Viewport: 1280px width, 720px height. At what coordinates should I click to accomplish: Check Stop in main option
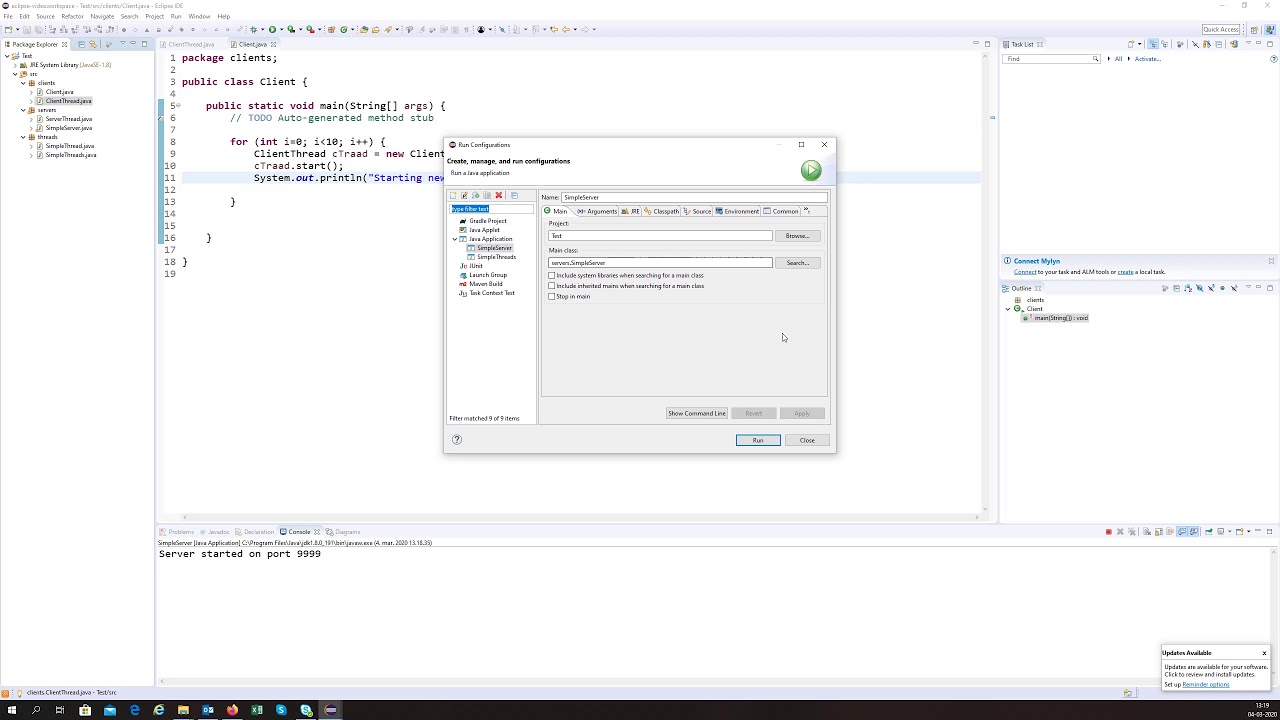click(551, 296)
